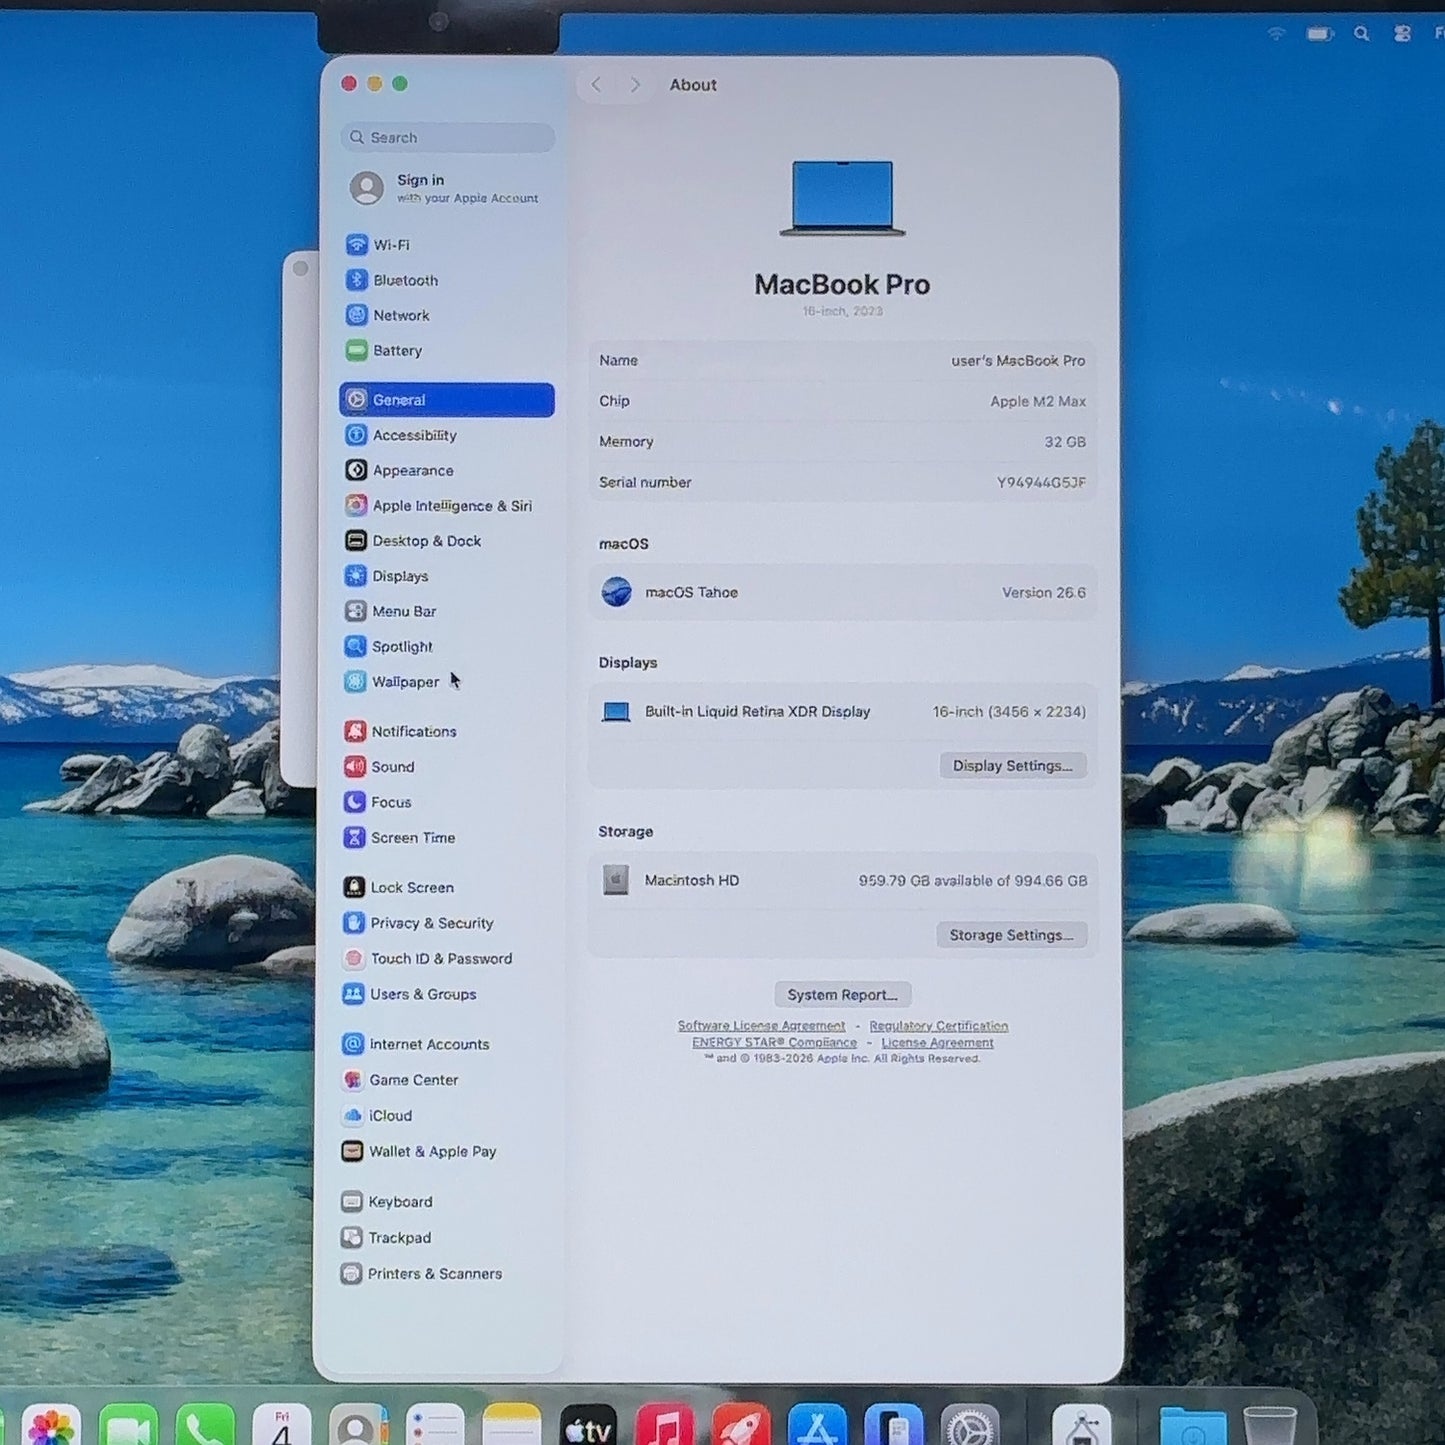This screenshot has height=1445, width=1445.
Task: Open Menu Bar settings
Action: tap(446, 611)
